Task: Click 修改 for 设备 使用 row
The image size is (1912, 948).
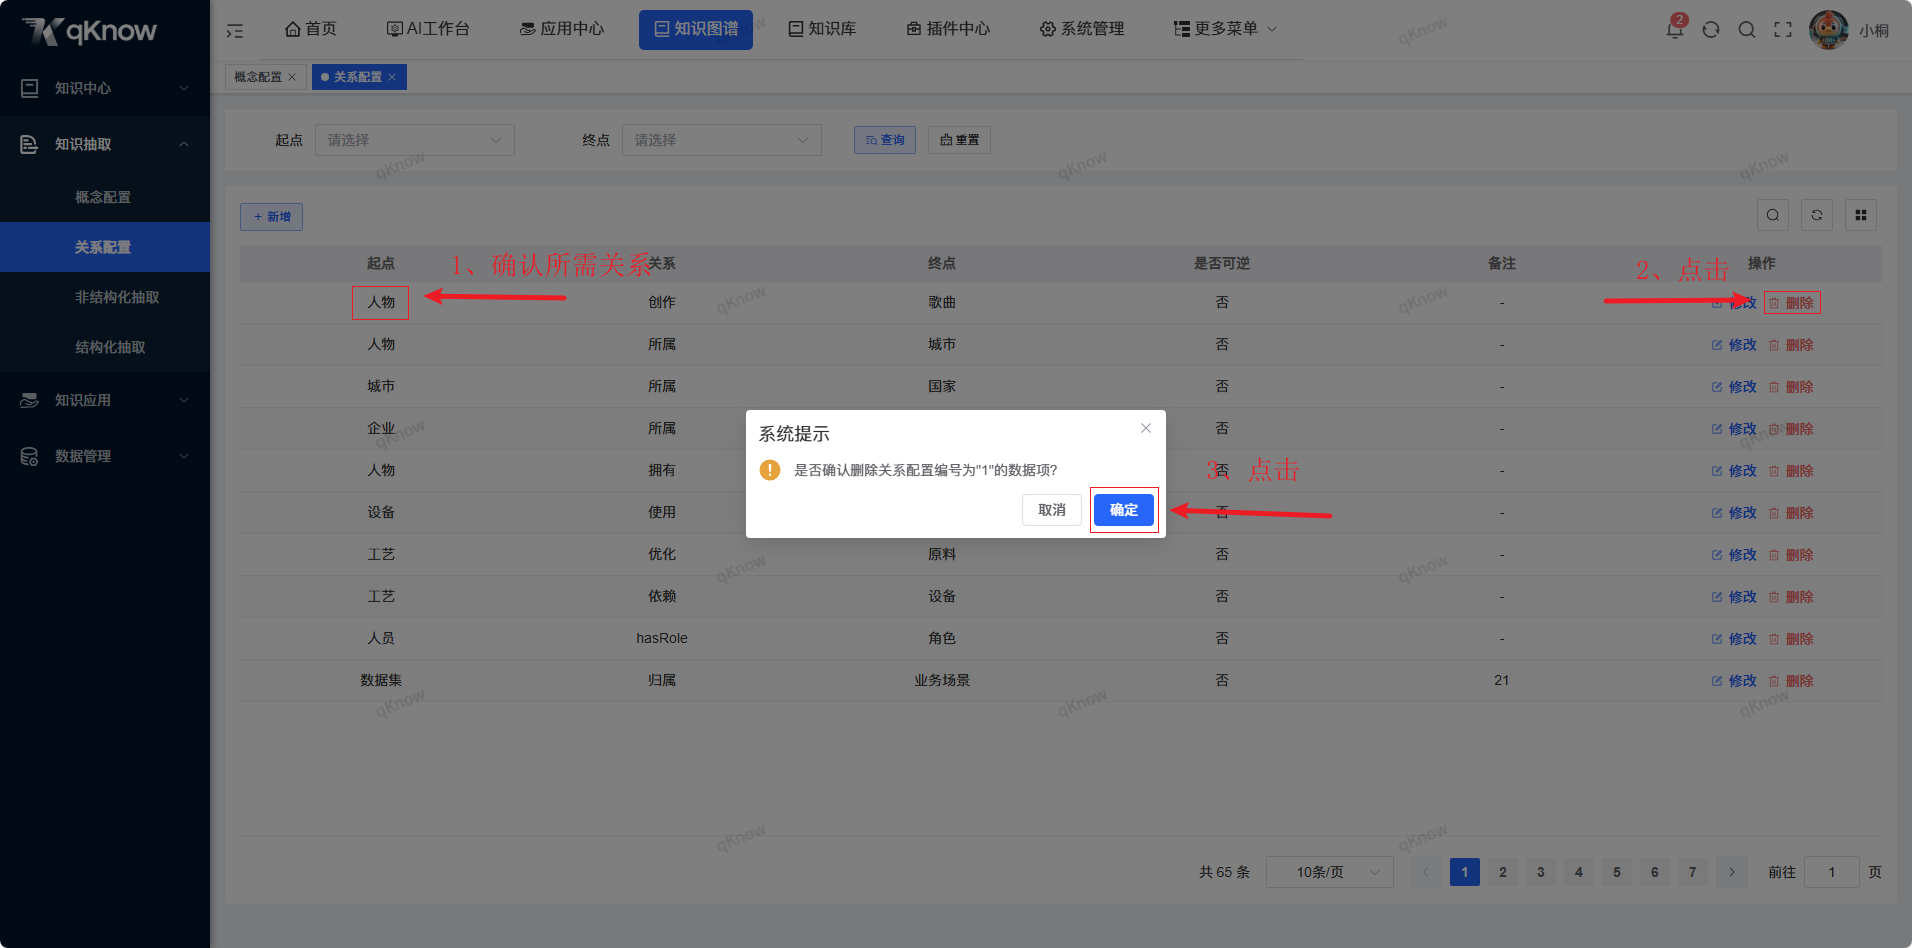Action: point(1734,513)
